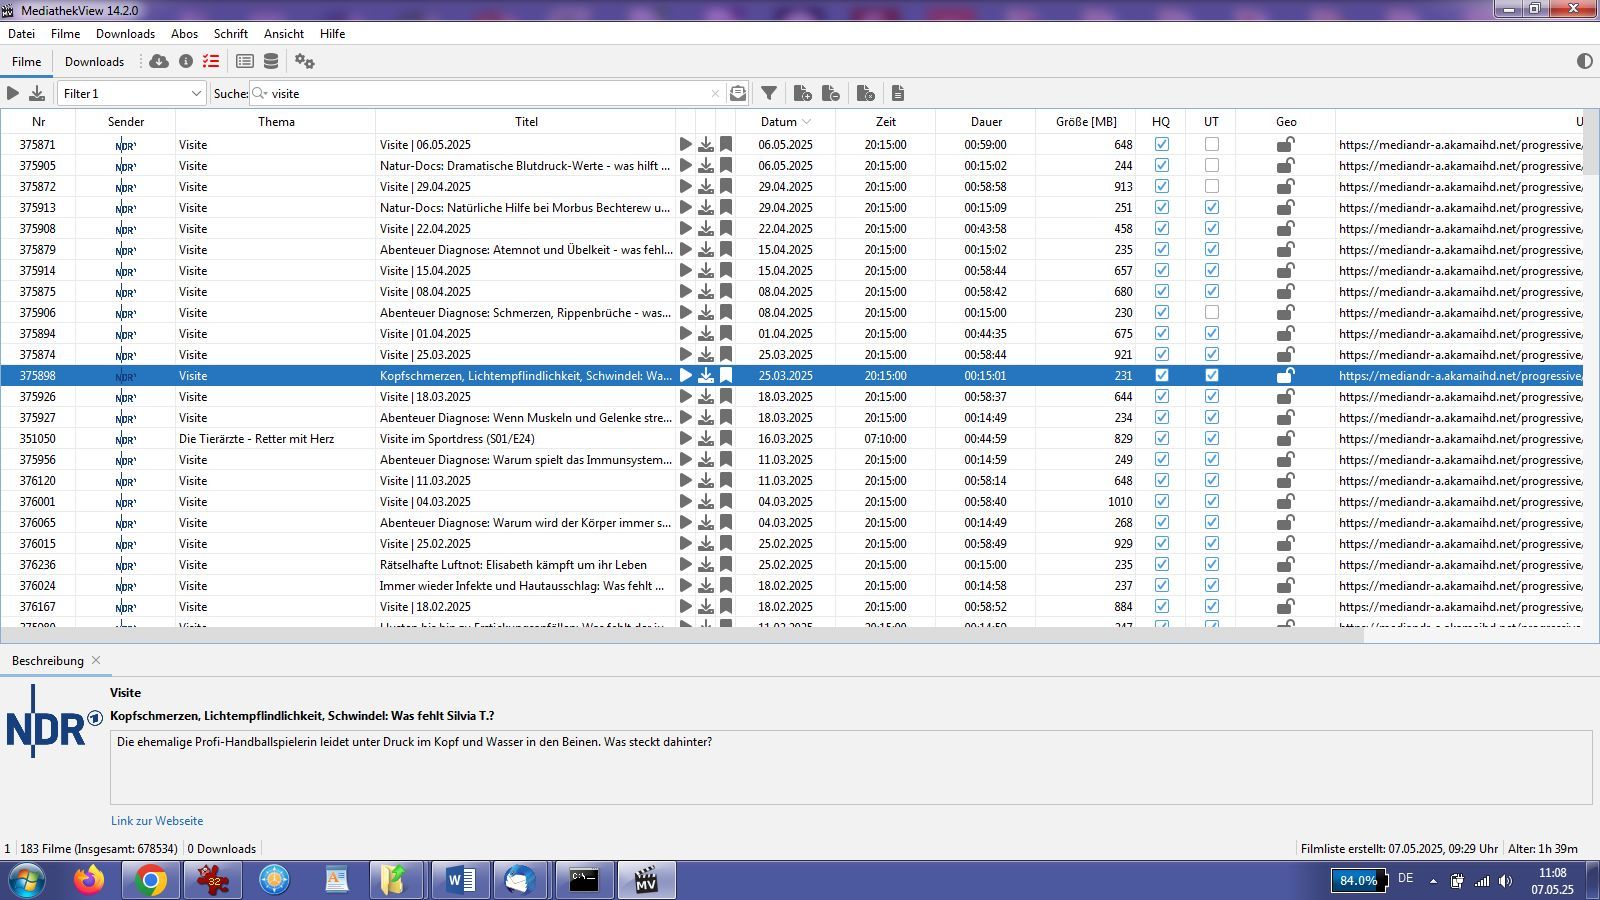Open the Filme menu

[x=65, y=33]
